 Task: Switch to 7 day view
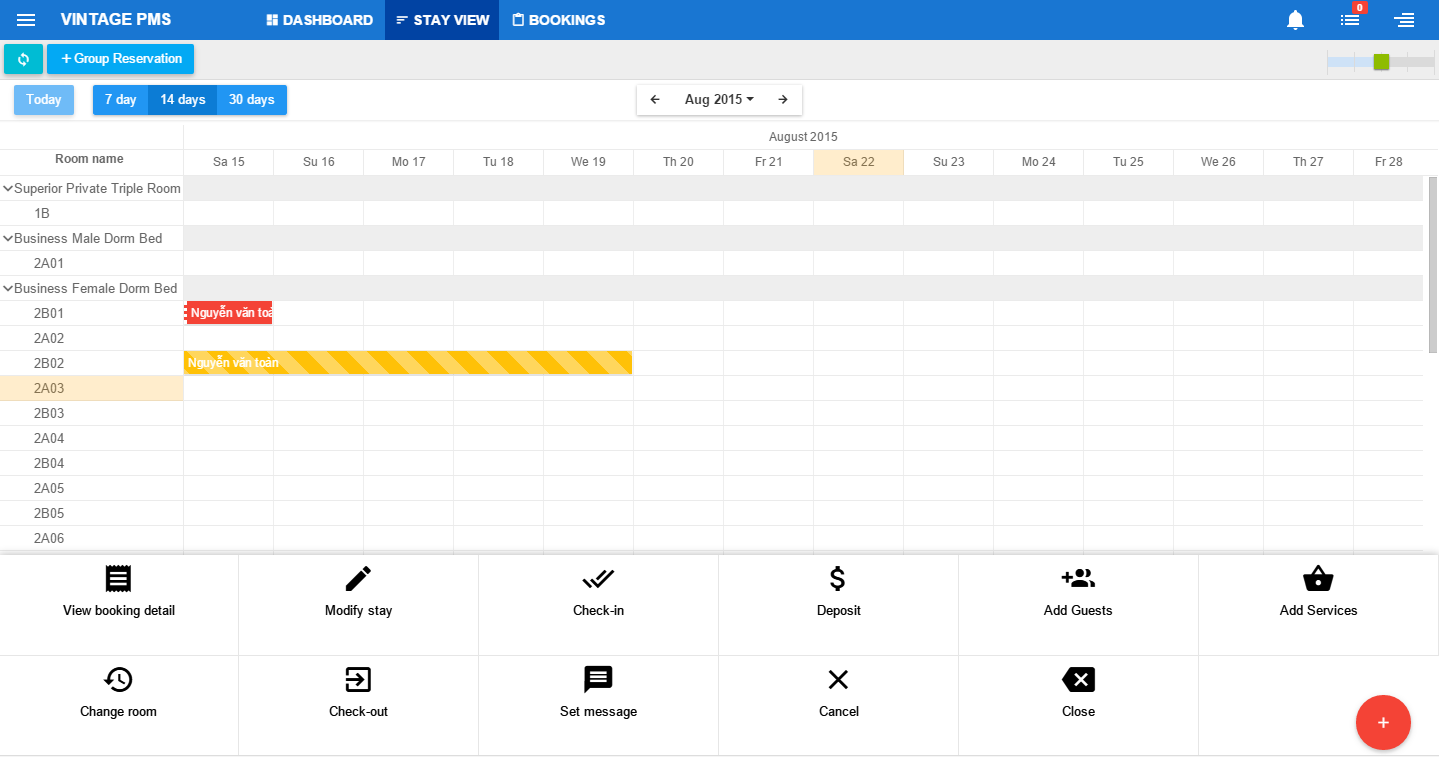(120, 100)
